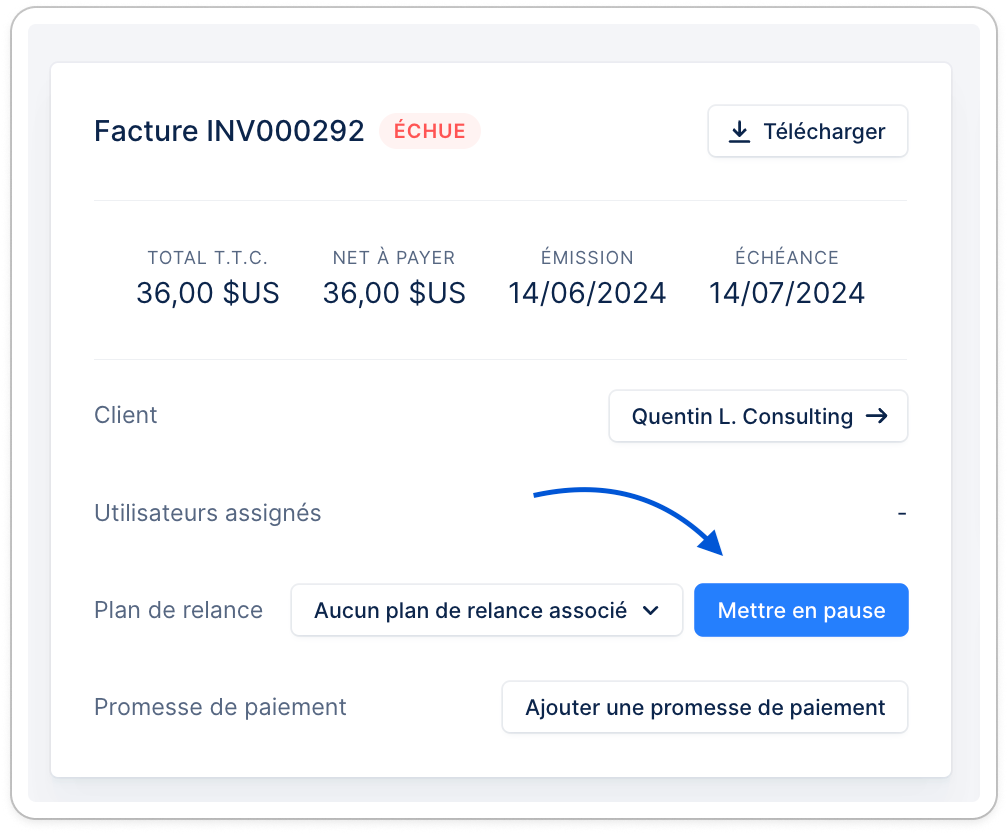Click the dash value for Utilisateurs assignés
Viewport: 1008px width, 834px height.
click(x=902, y=514)
